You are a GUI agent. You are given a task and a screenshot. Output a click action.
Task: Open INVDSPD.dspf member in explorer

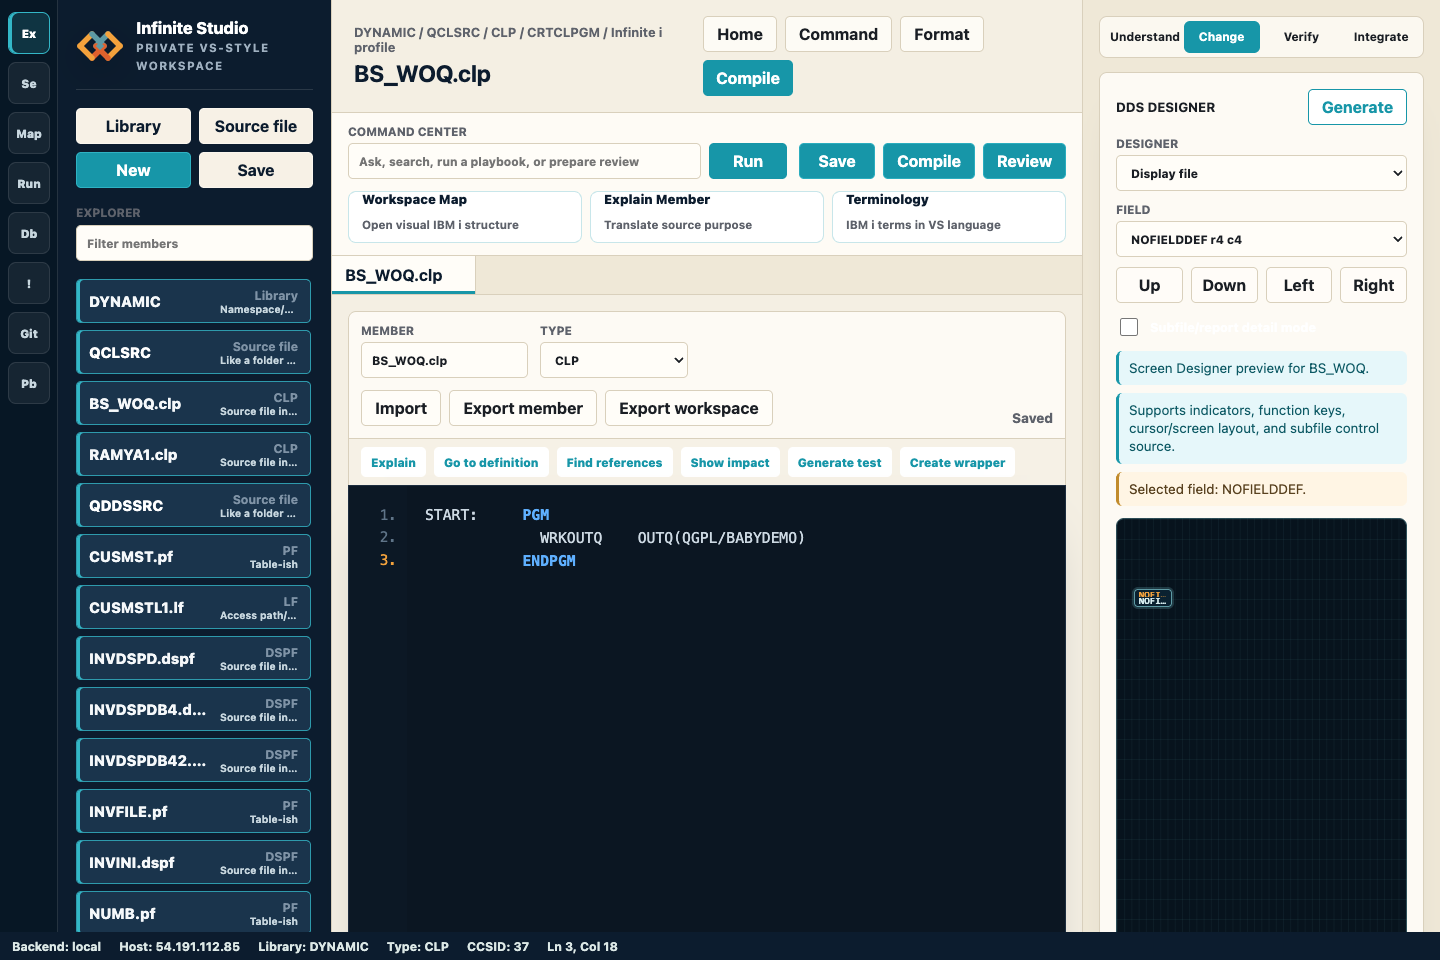(194, 658)
